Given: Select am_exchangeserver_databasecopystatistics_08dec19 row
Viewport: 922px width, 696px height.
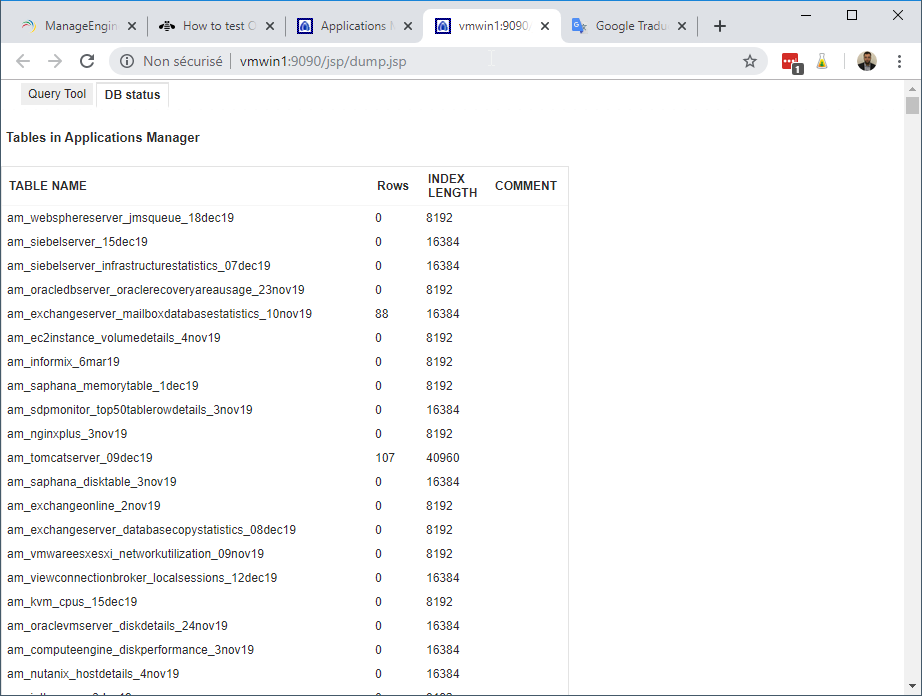Looking at the screenshot, I should (285, 530).
